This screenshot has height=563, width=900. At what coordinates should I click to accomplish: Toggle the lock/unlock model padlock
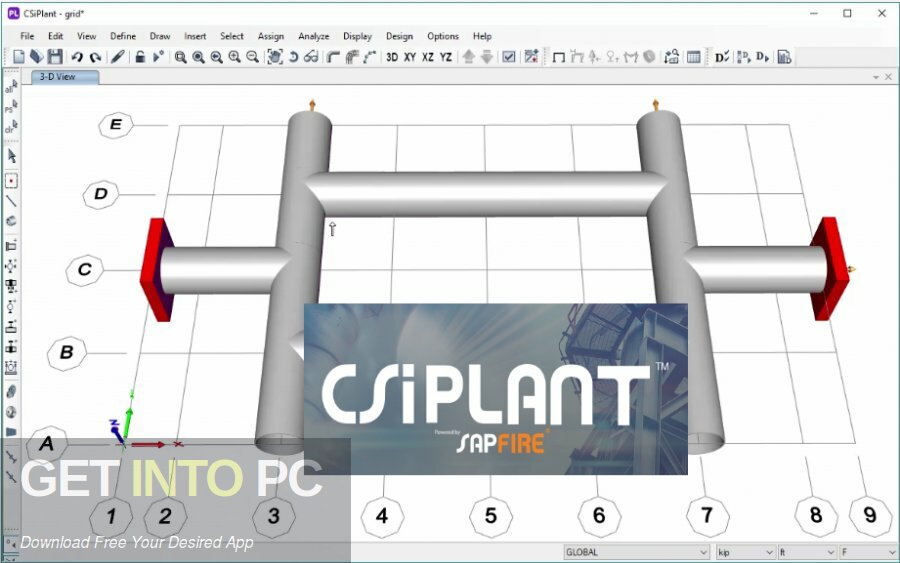click(x=140, y=56)
